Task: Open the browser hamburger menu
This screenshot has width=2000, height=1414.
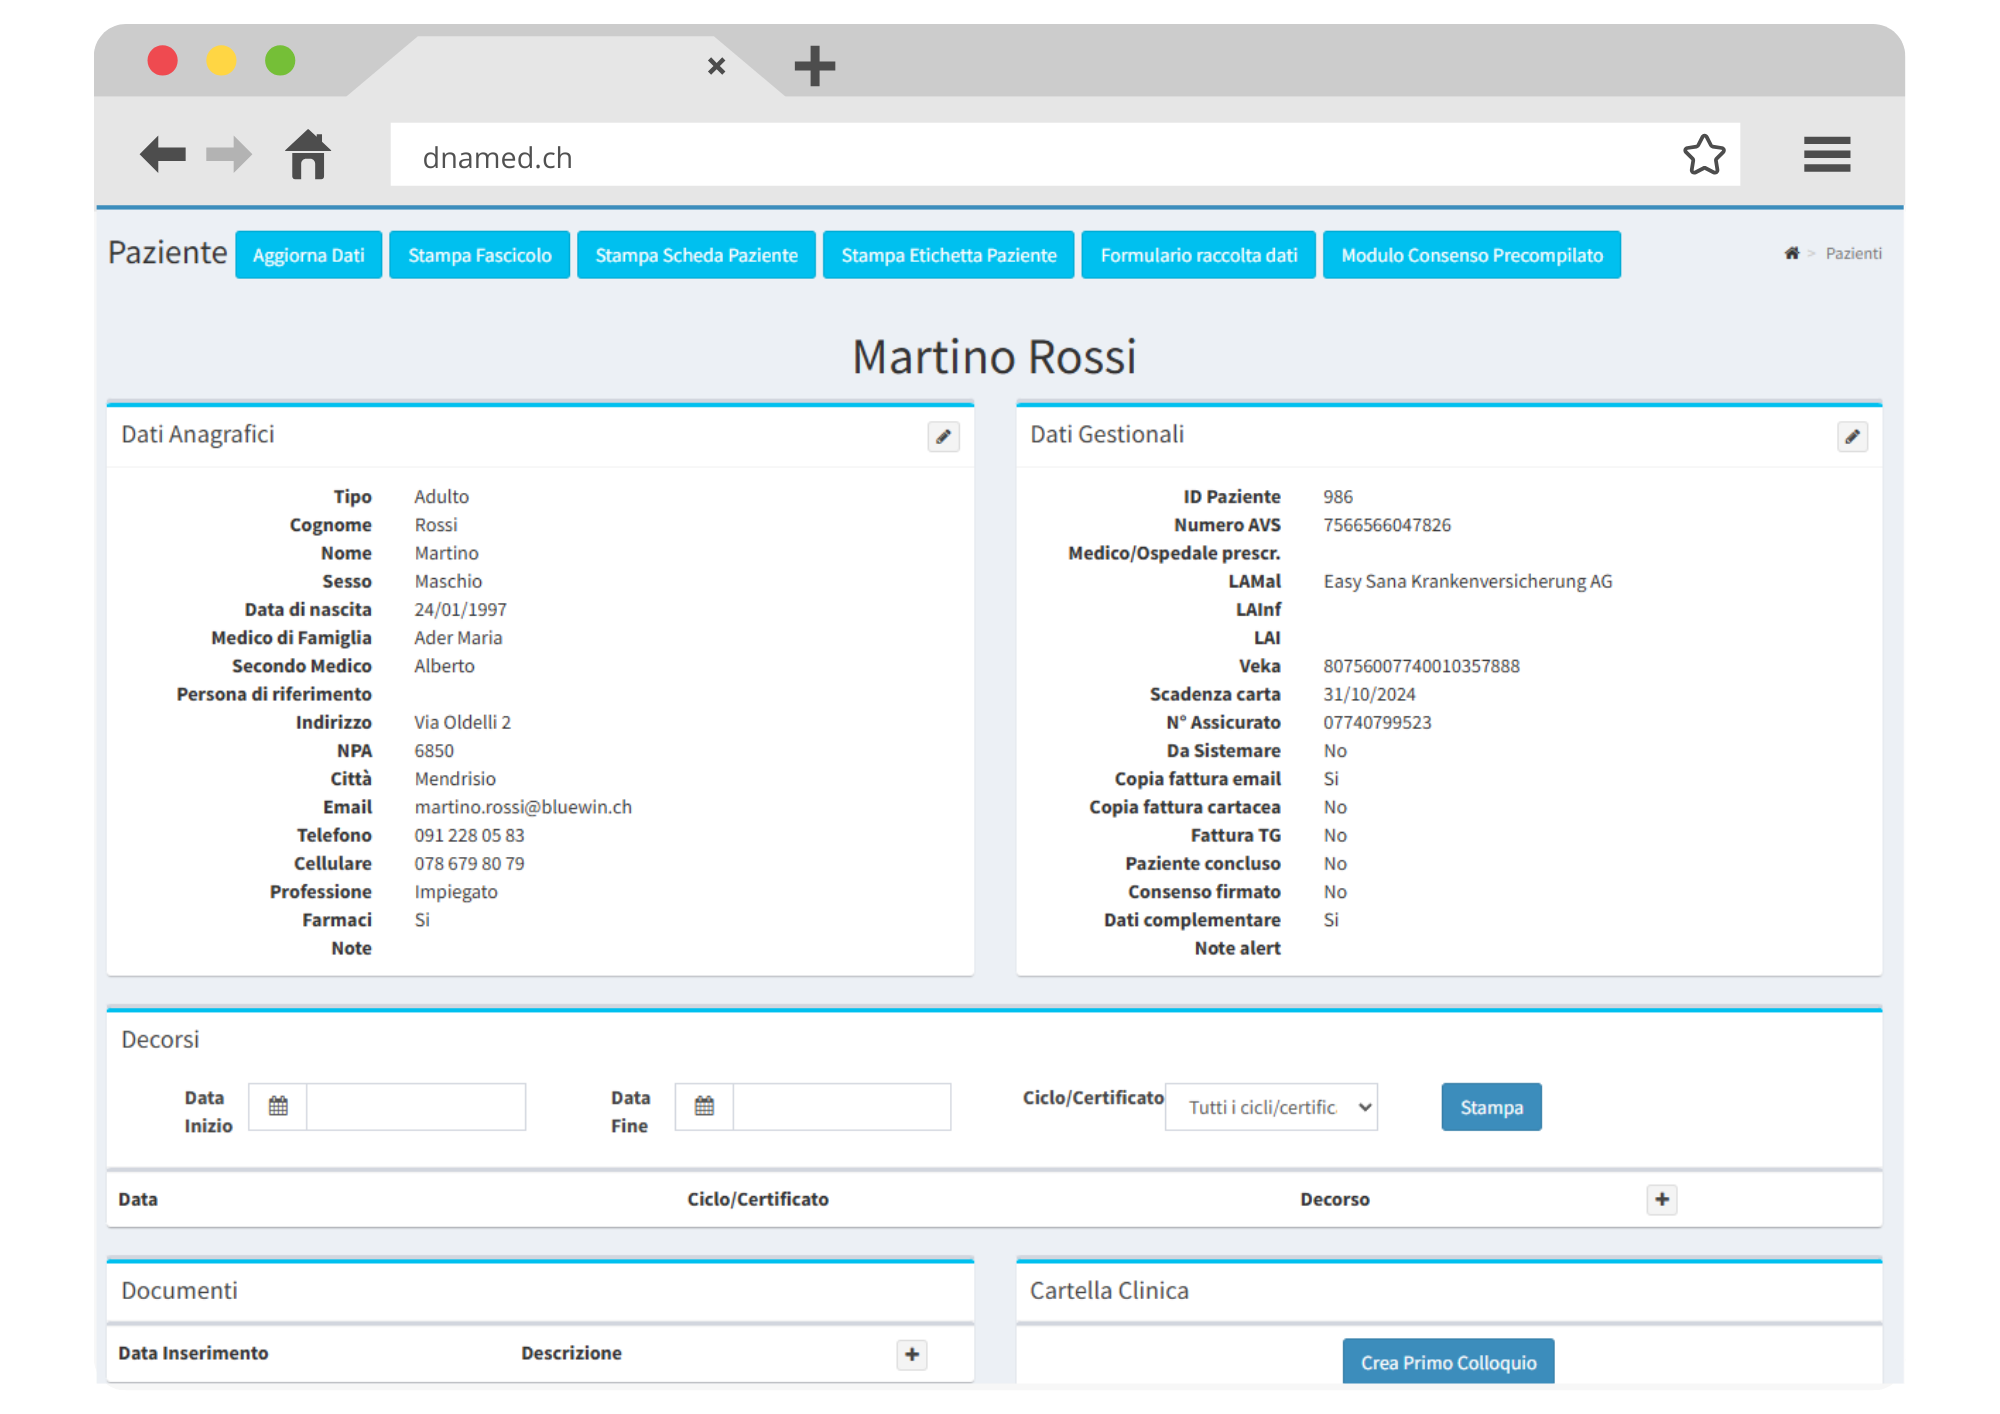Action: coord(1826,155)
